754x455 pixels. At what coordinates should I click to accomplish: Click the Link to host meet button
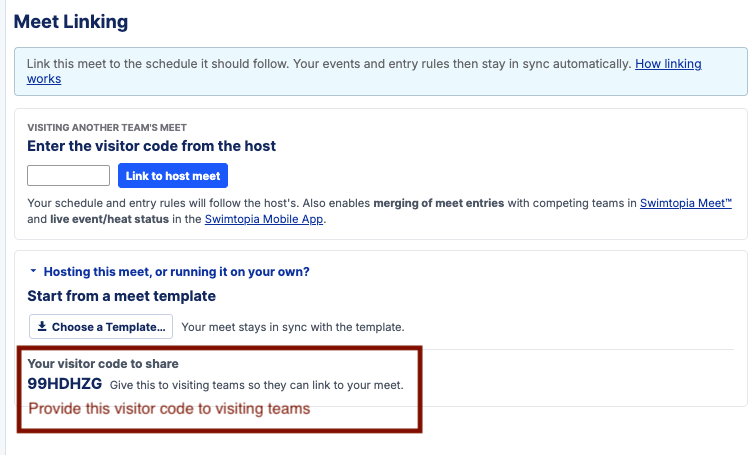tap(173, 176)
